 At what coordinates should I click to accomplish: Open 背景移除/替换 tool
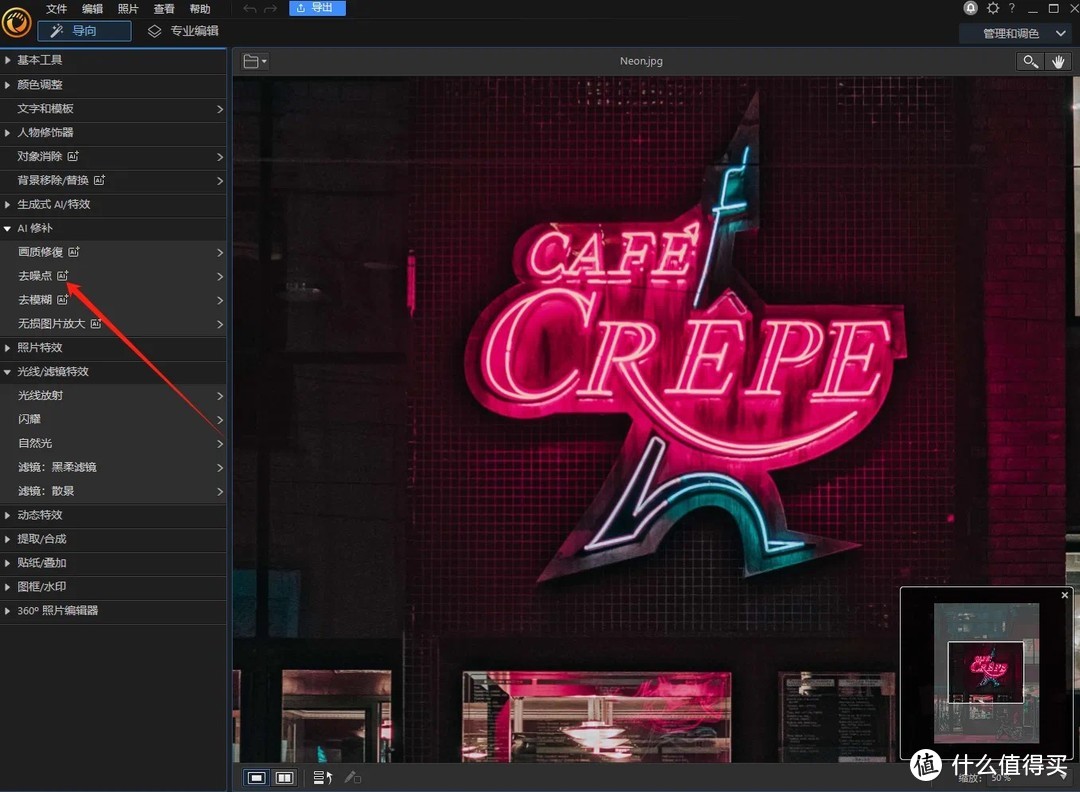coord(113,180)
